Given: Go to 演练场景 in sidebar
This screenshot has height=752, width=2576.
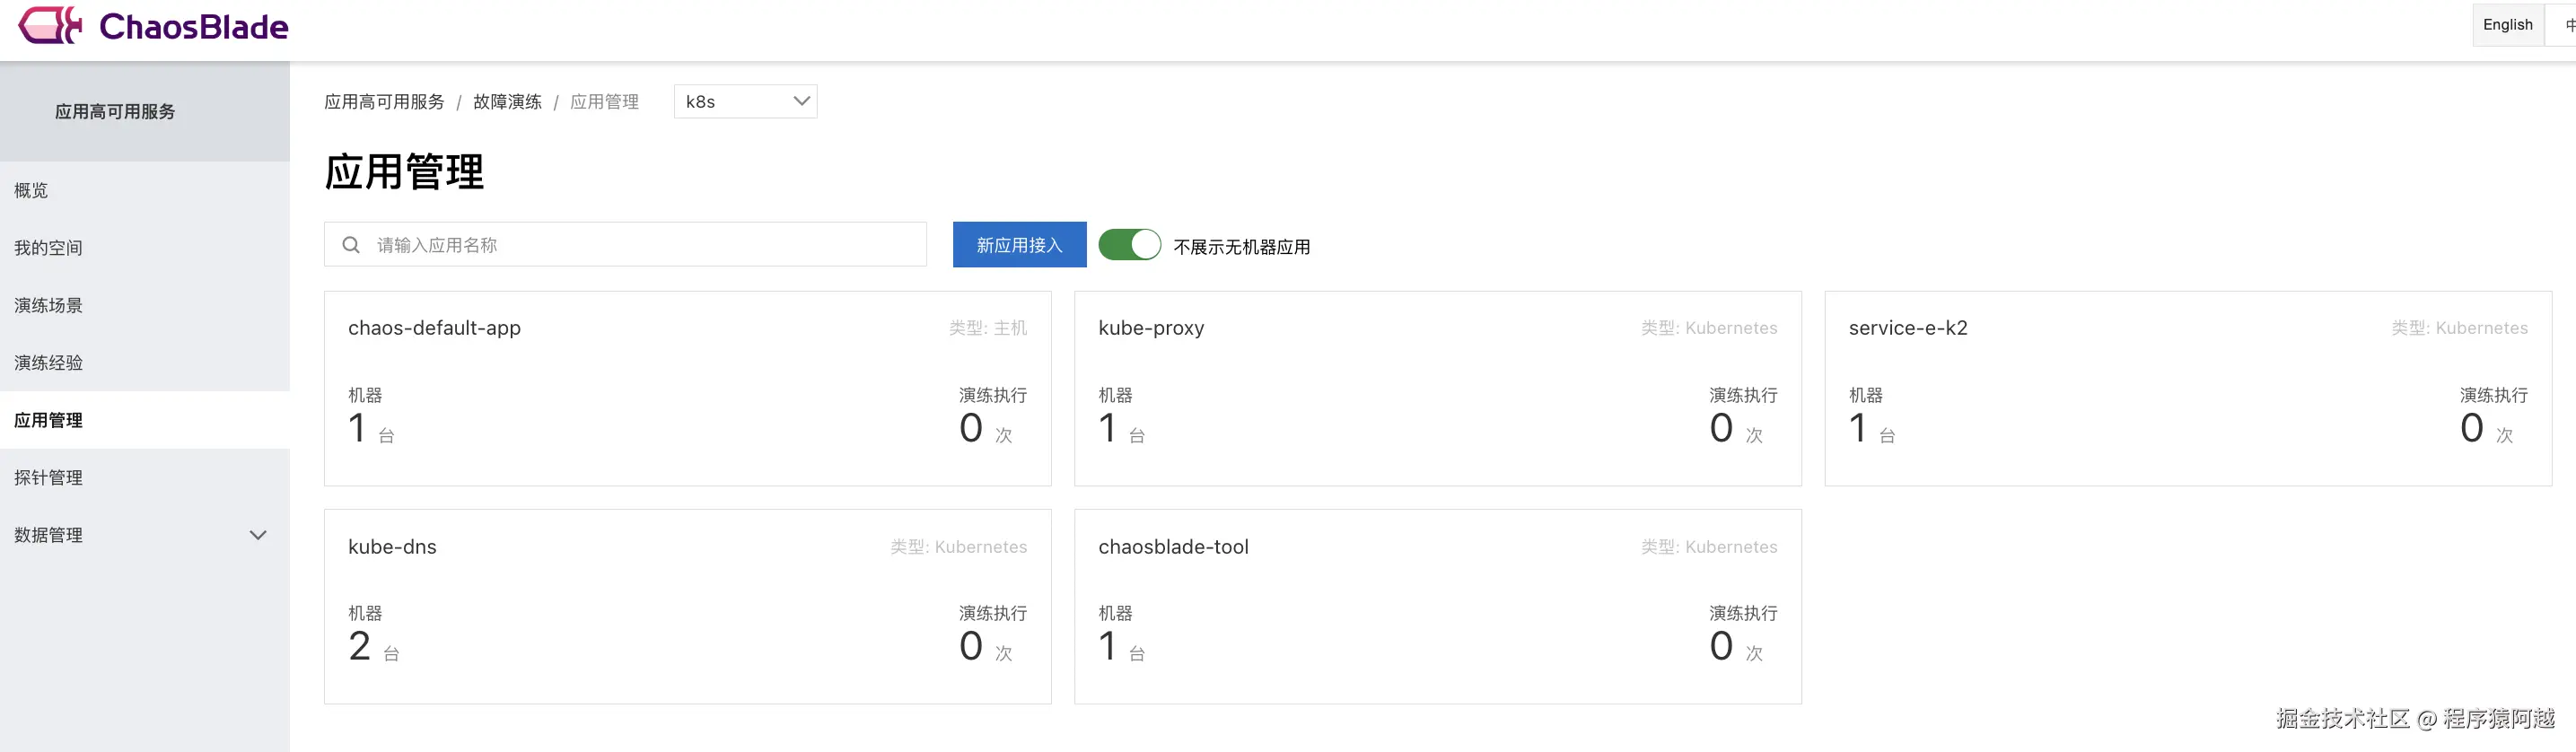Looking at the screenshot, I should 48,305.
